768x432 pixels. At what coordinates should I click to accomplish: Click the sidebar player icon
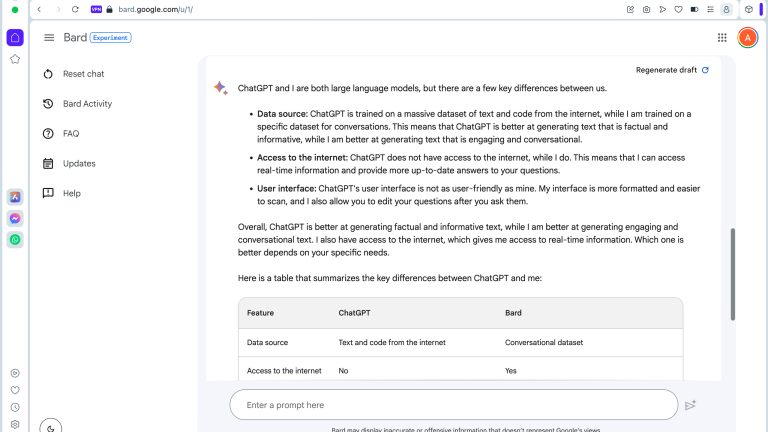tap(15, 373)
